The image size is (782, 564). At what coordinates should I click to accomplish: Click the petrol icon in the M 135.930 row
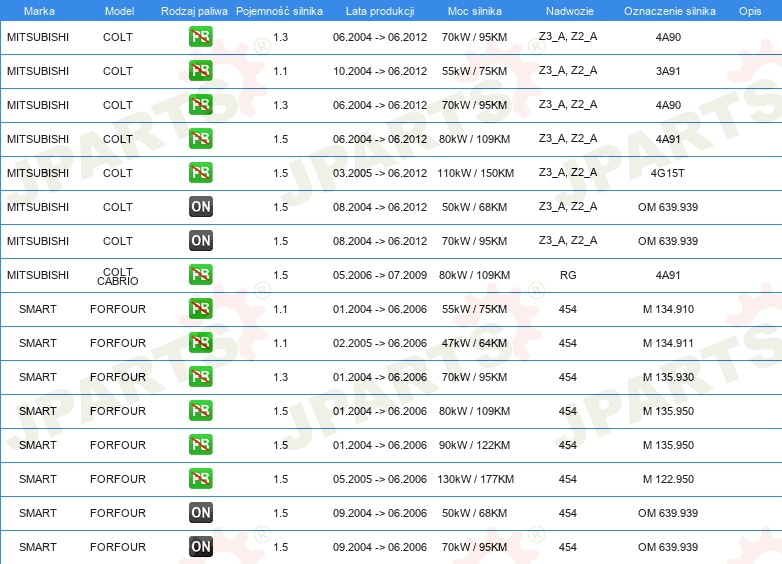[x=200, y=376]
